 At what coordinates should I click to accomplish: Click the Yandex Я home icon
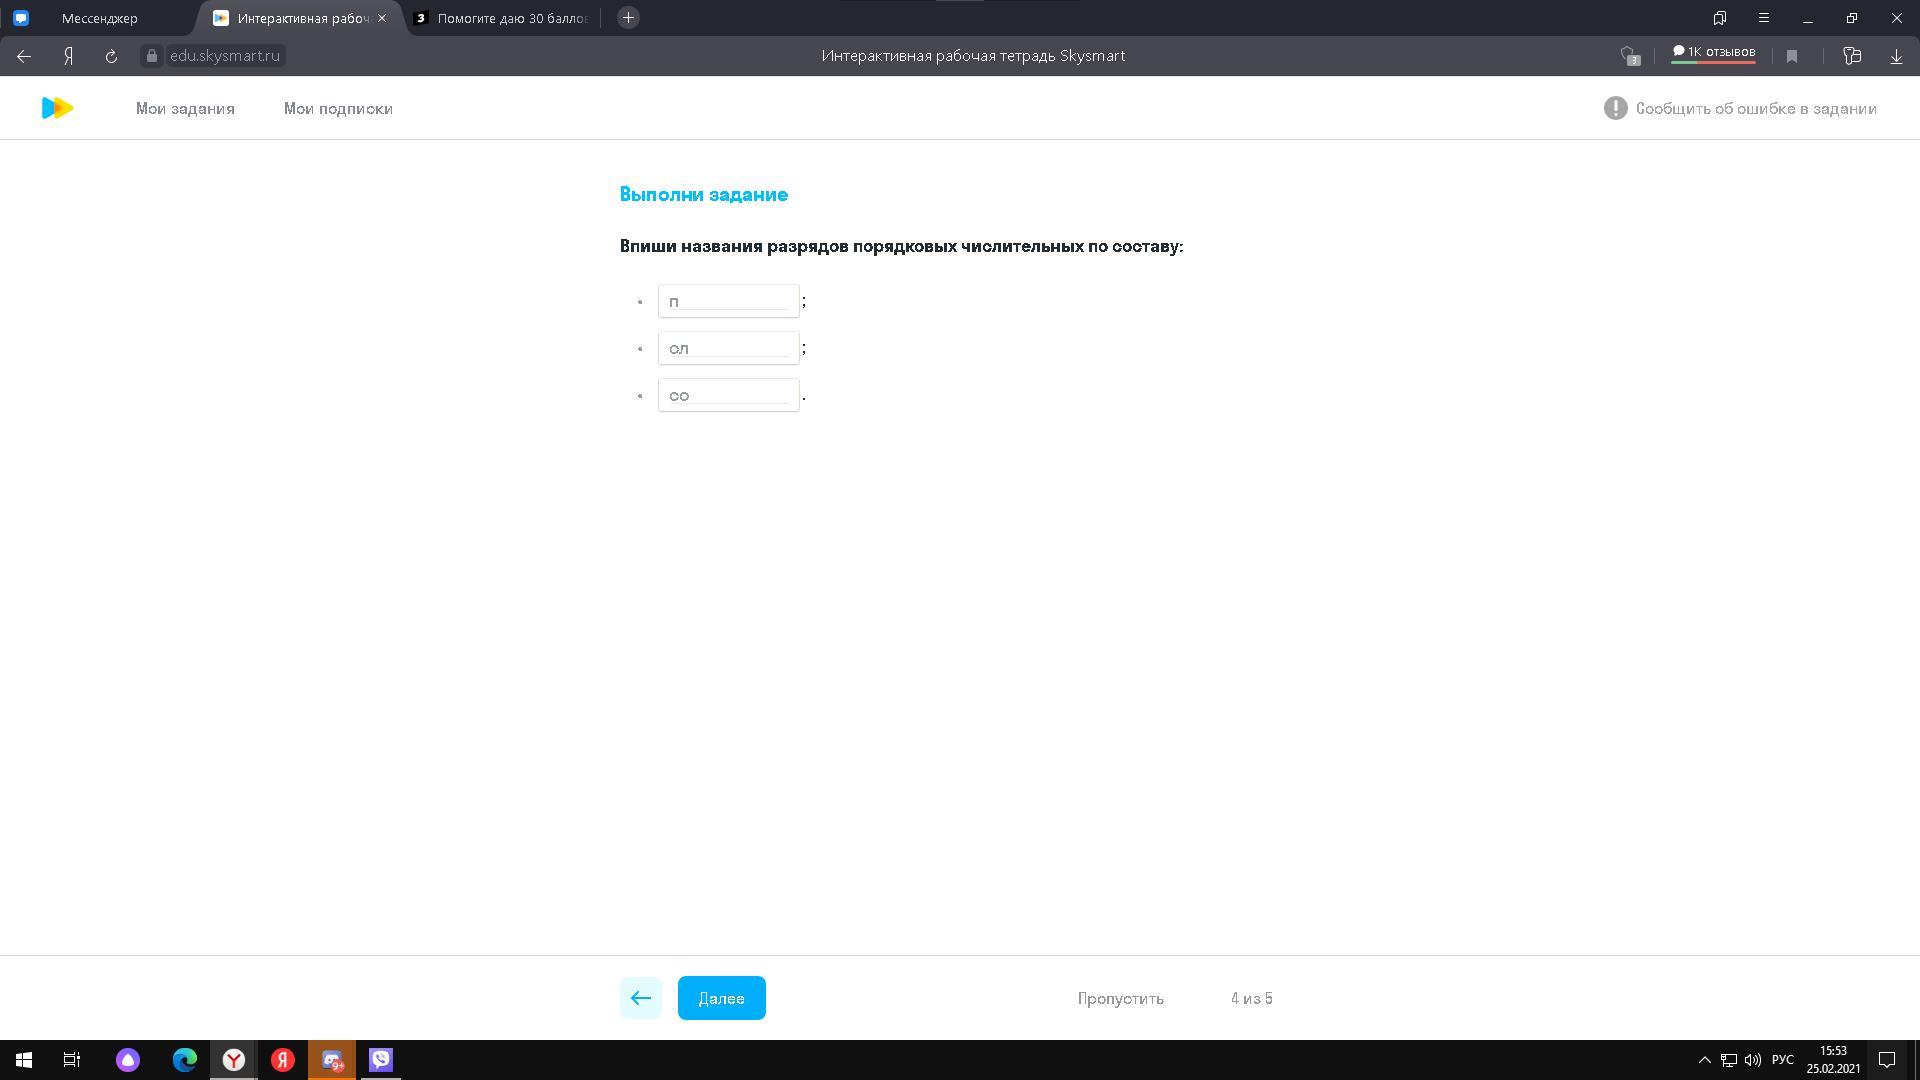click(68, 56)
